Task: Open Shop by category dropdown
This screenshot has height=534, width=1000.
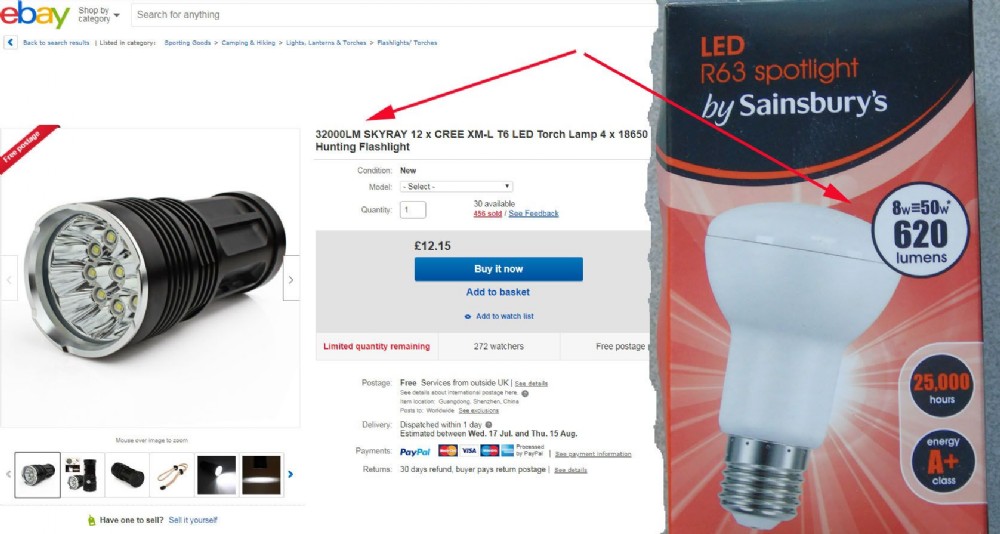Action: pyautogui.click(x=98, y=15)
